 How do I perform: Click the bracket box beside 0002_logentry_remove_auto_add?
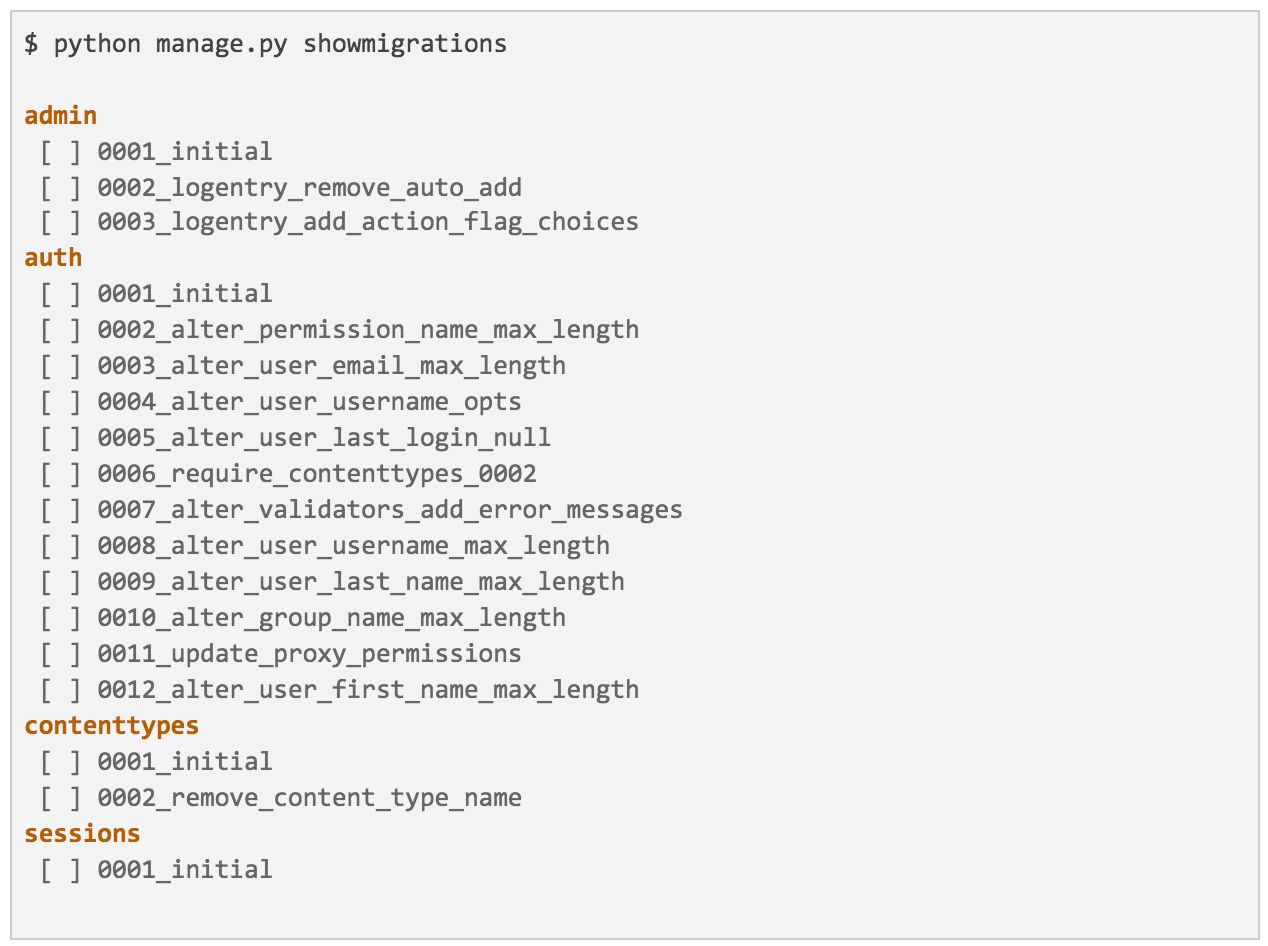[61, 188]
